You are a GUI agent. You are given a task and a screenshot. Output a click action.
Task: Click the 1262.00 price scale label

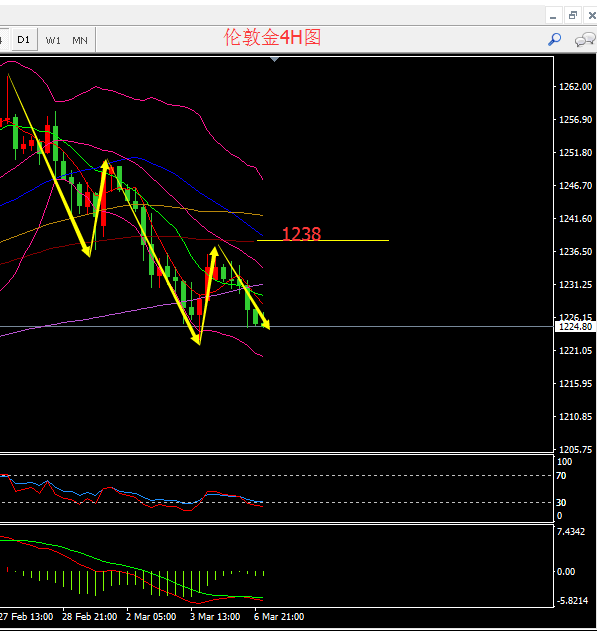[x=575, y=87]
